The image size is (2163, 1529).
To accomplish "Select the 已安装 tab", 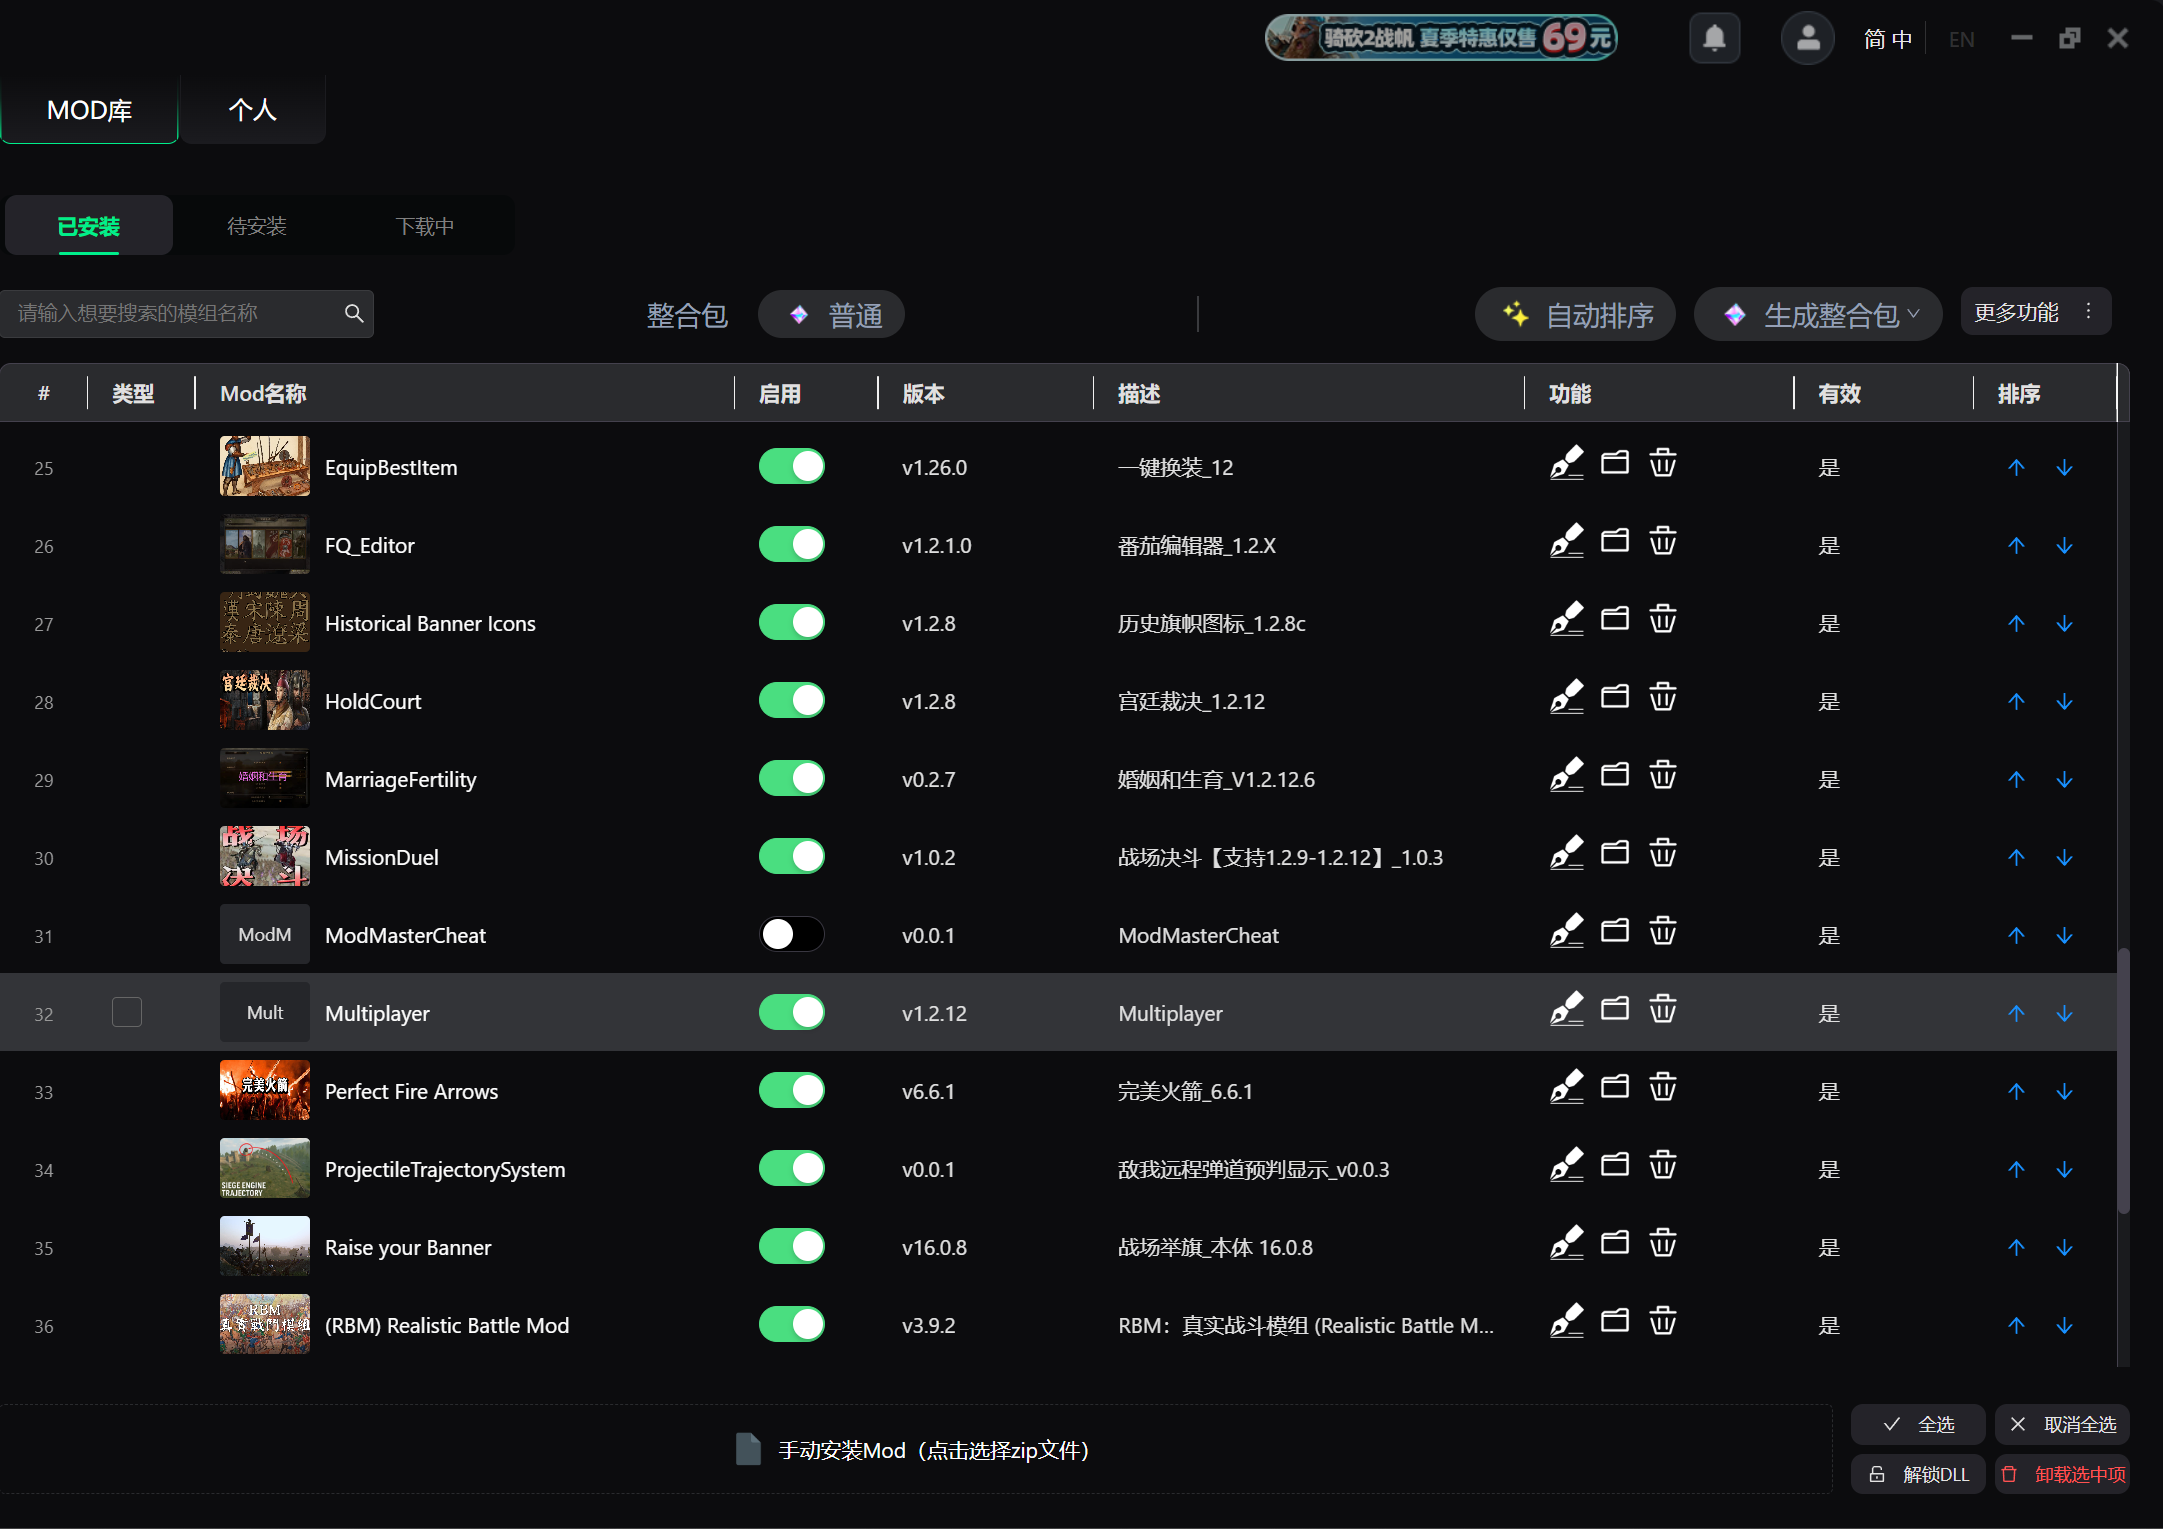I will coord(89,226).
